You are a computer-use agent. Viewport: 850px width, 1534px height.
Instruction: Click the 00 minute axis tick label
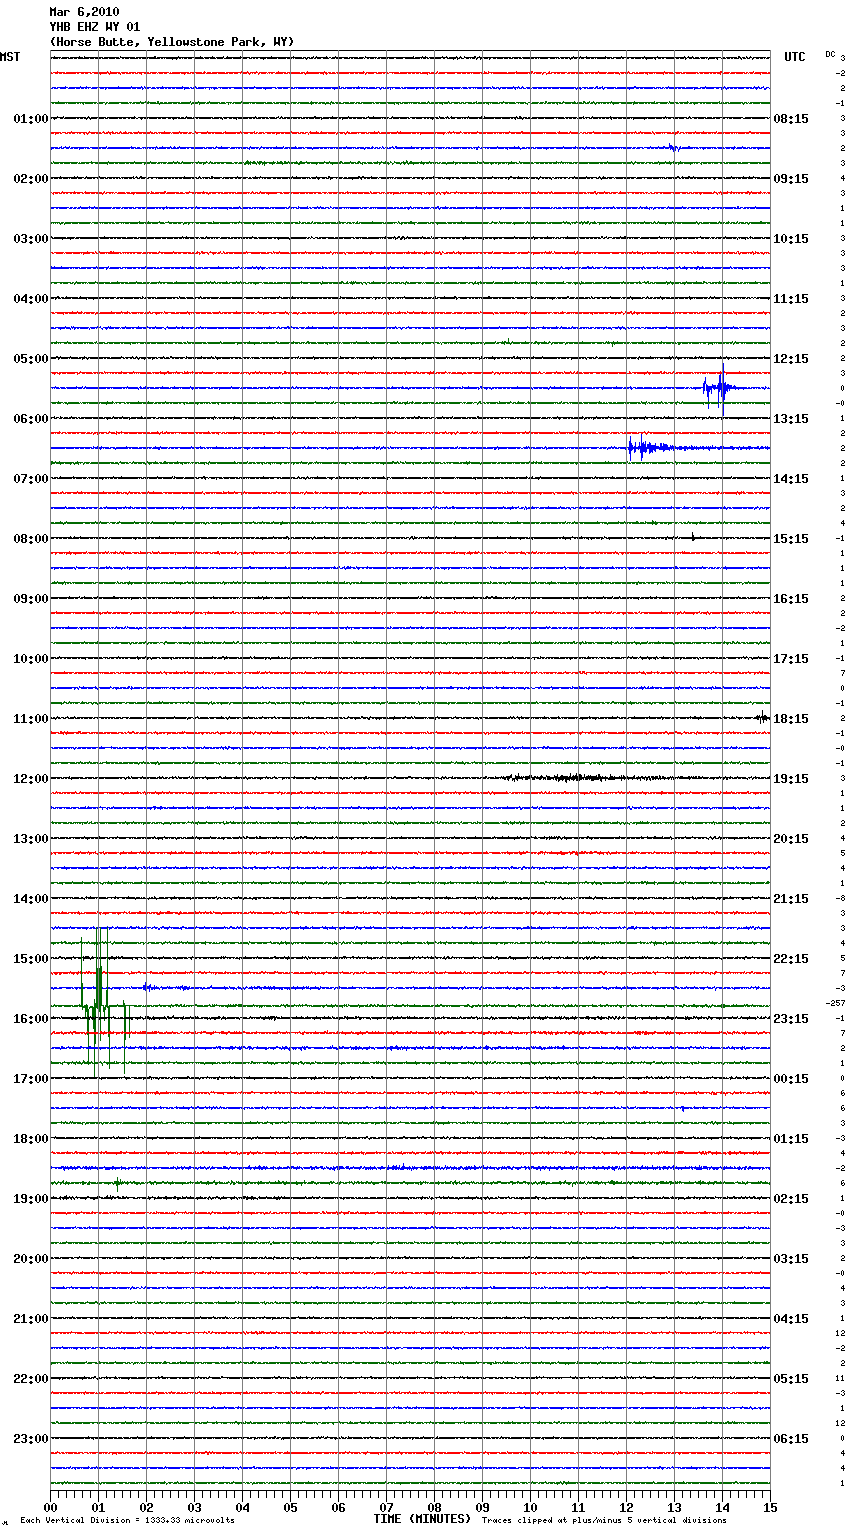coord(51,1507)
